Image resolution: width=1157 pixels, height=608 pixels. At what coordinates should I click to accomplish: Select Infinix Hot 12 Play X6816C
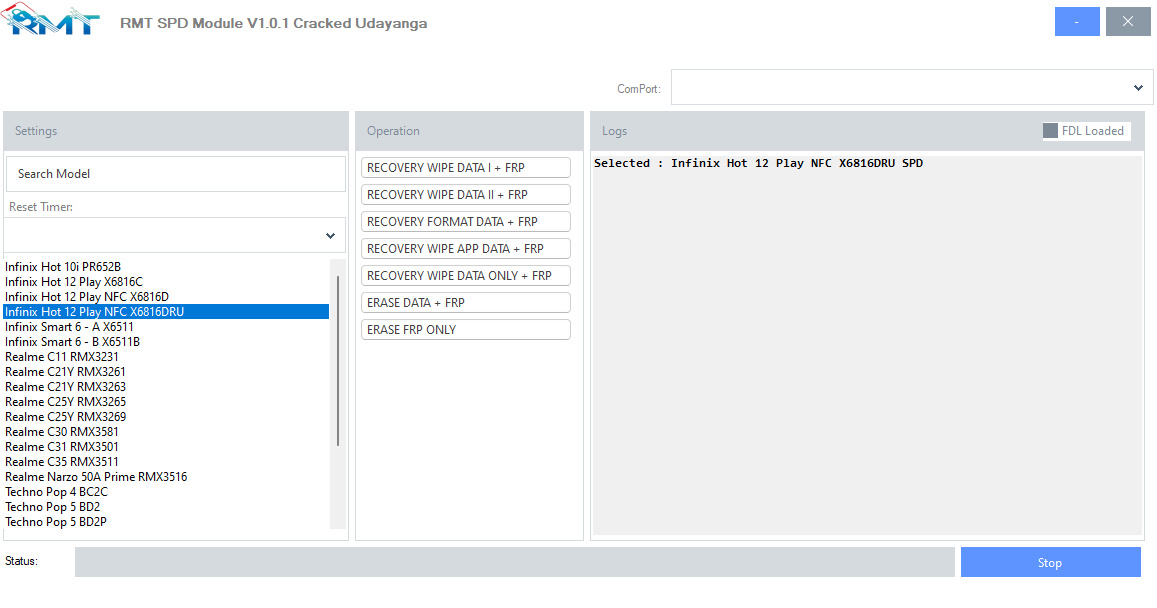click(x=166, y=282)
